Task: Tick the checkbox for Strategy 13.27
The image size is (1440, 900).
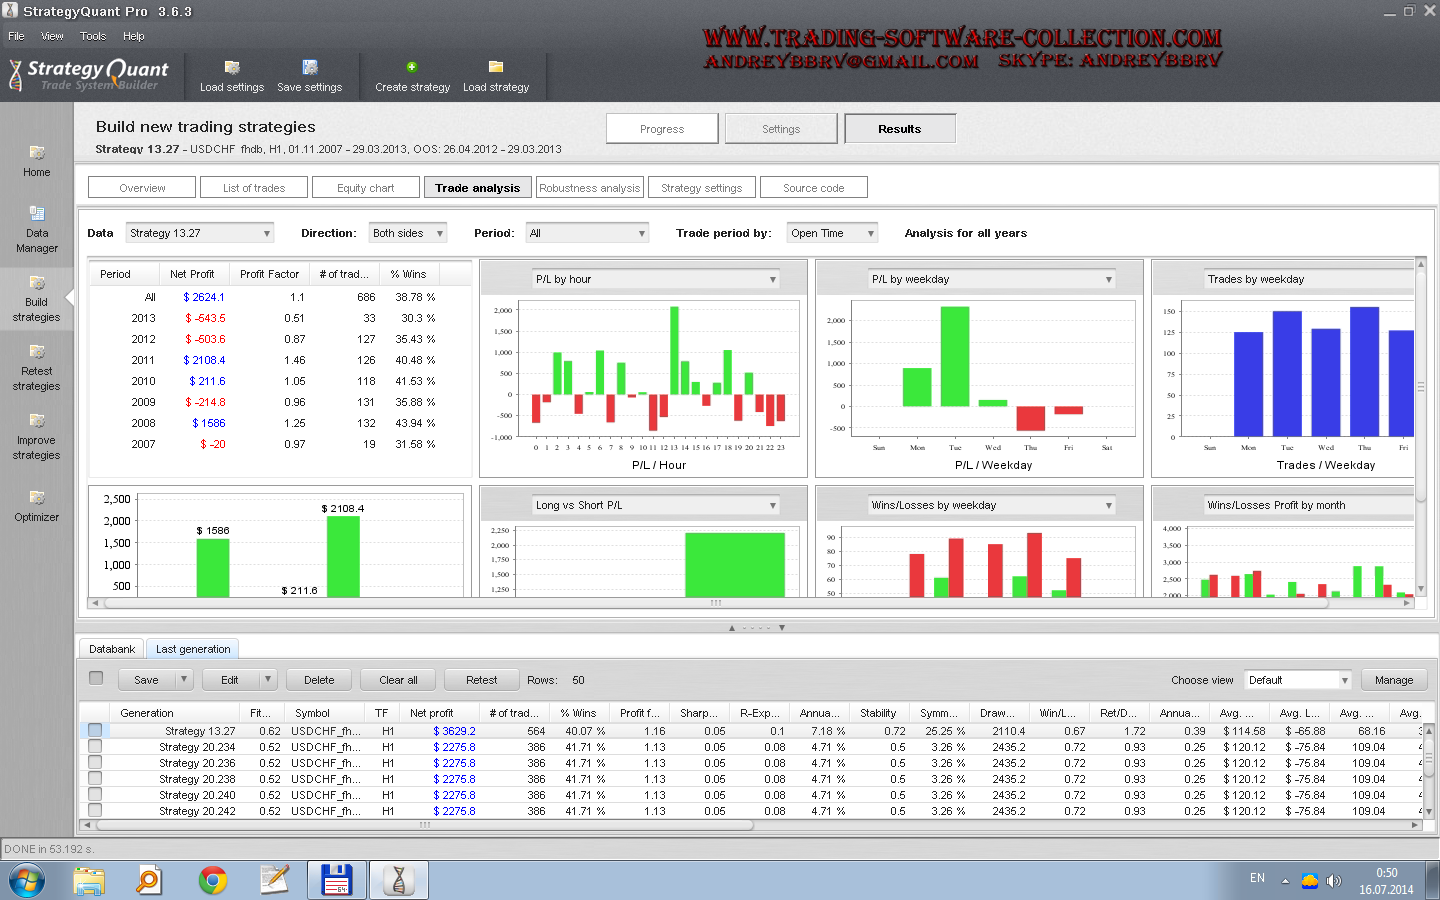Action: tap(95, 731)
